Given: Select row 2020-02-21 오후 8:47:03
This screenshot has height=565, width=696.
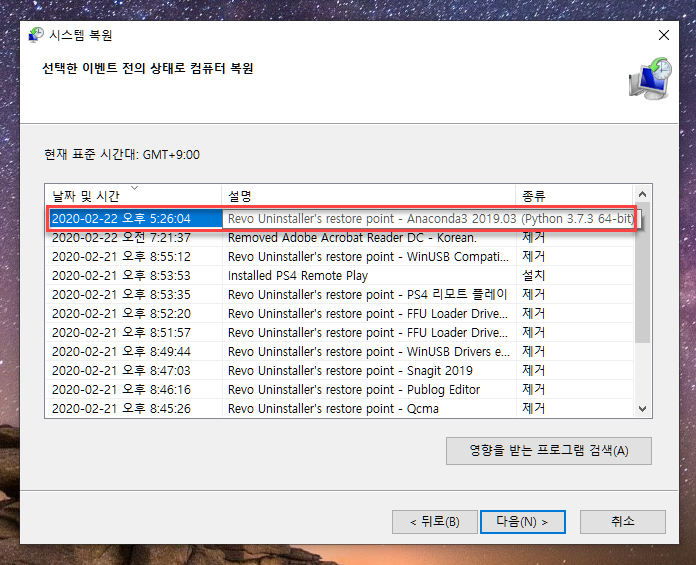Looking at the screenshot, I should point(340,371).
